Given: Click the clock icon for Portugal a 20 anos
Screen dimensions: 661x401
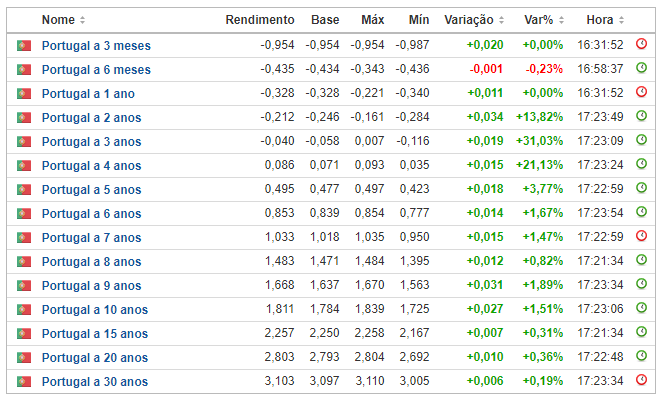Looking at the screenshot, I should 641,356.
